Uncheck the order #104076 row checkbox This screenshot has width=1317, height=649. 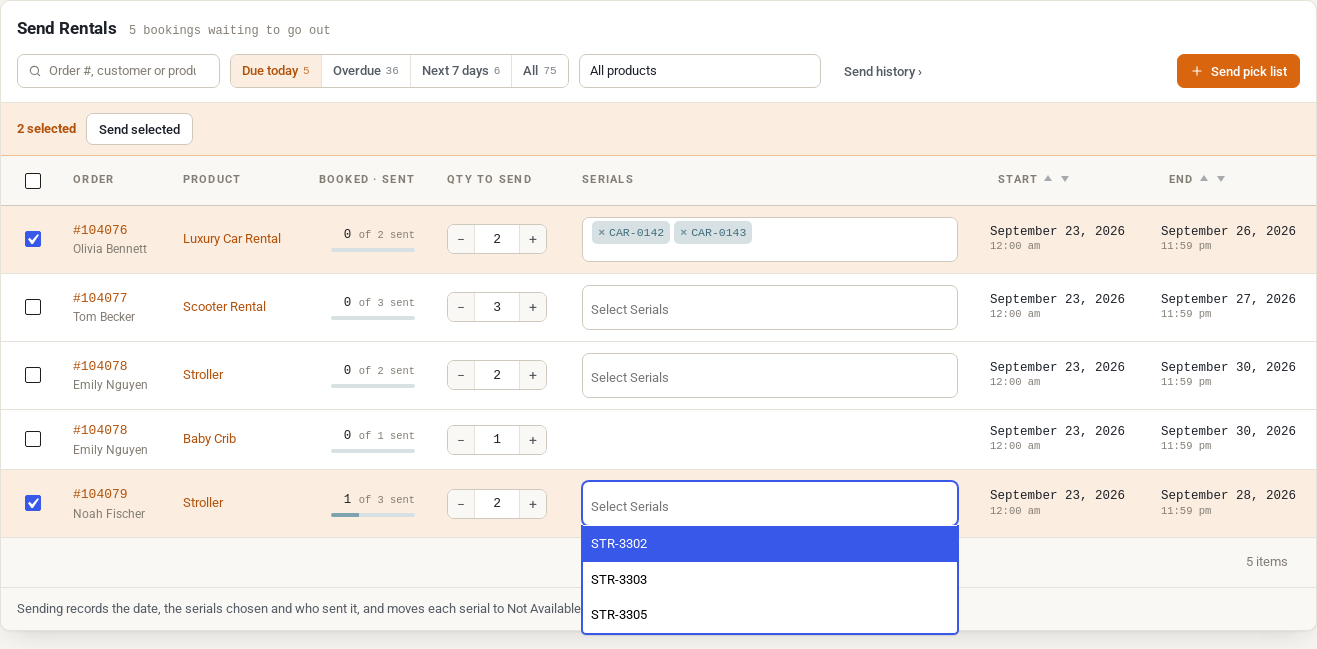click(33, 239)
